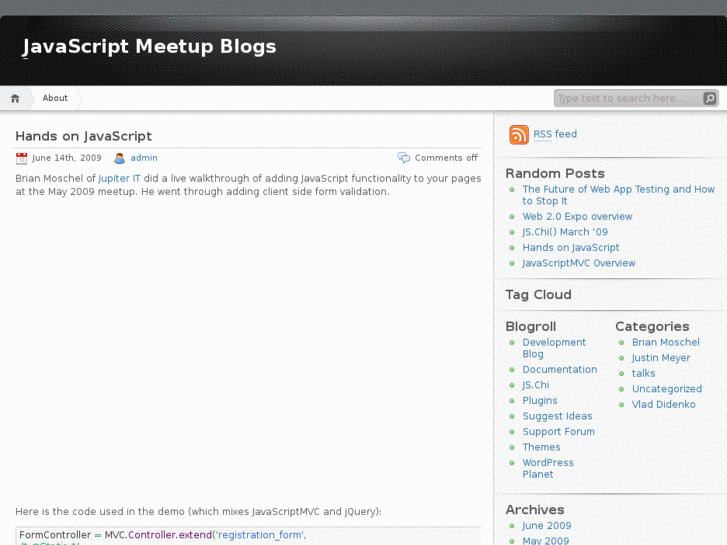Click the JavaScript Meetup Blogs site title
The width and height of the screenshot is (727, 545).
tap(149, 46)
